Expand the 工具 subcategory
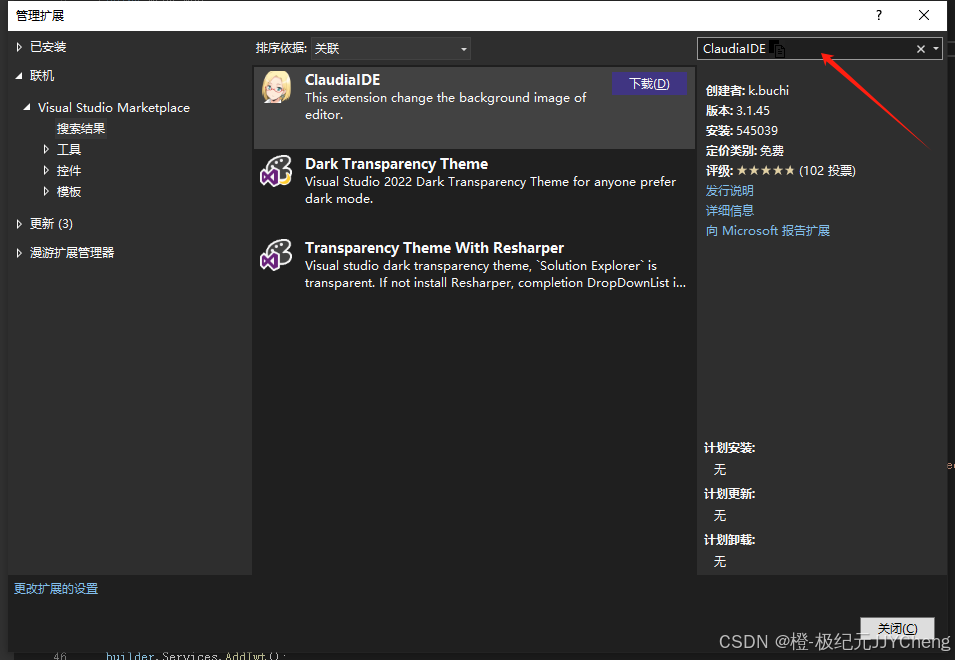955x660 pixels. point(46,149)
